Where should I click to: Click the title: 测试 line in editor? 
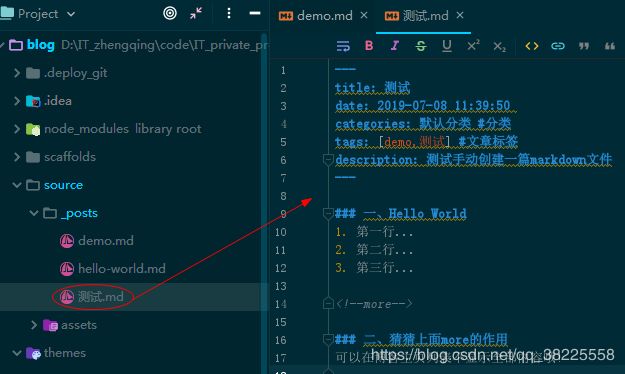(372, 88)
